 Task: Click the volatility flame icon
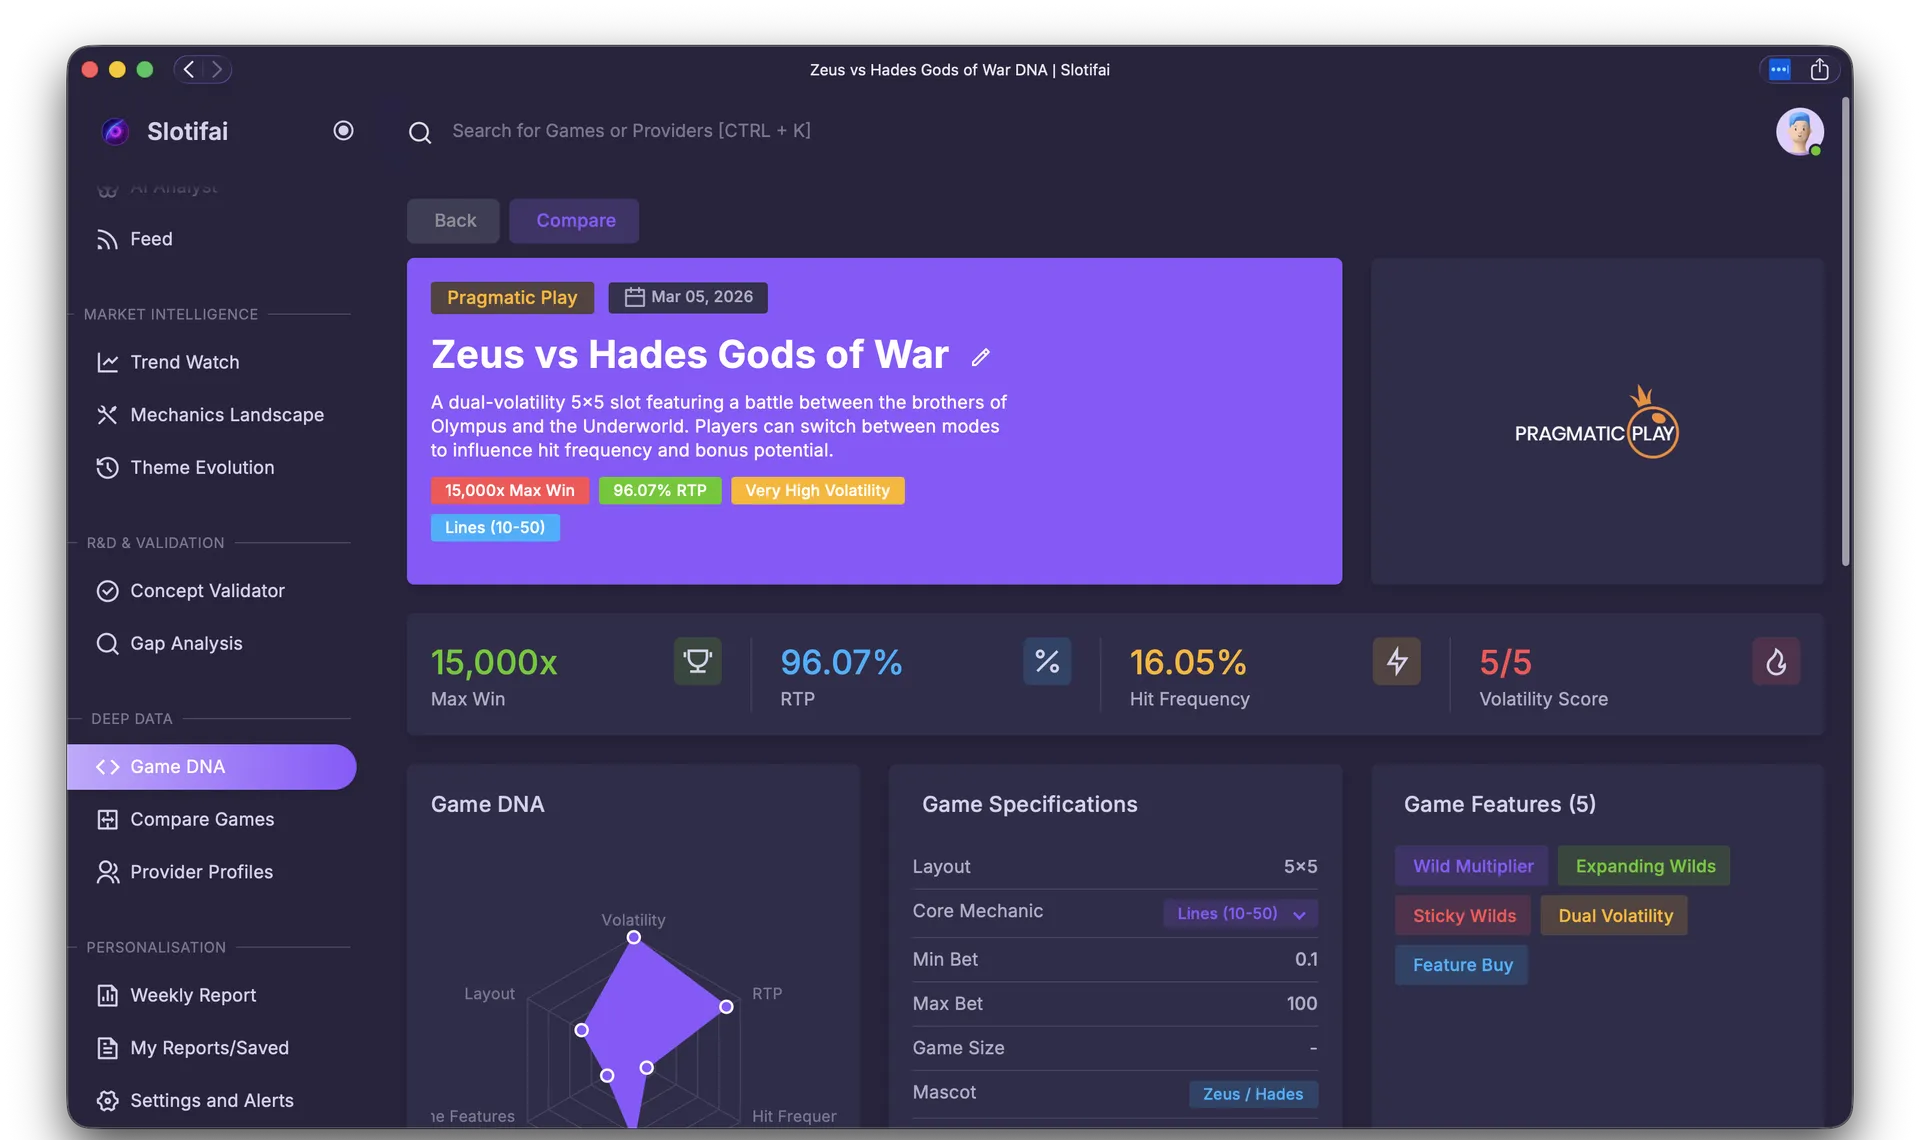pos(1775,661)
